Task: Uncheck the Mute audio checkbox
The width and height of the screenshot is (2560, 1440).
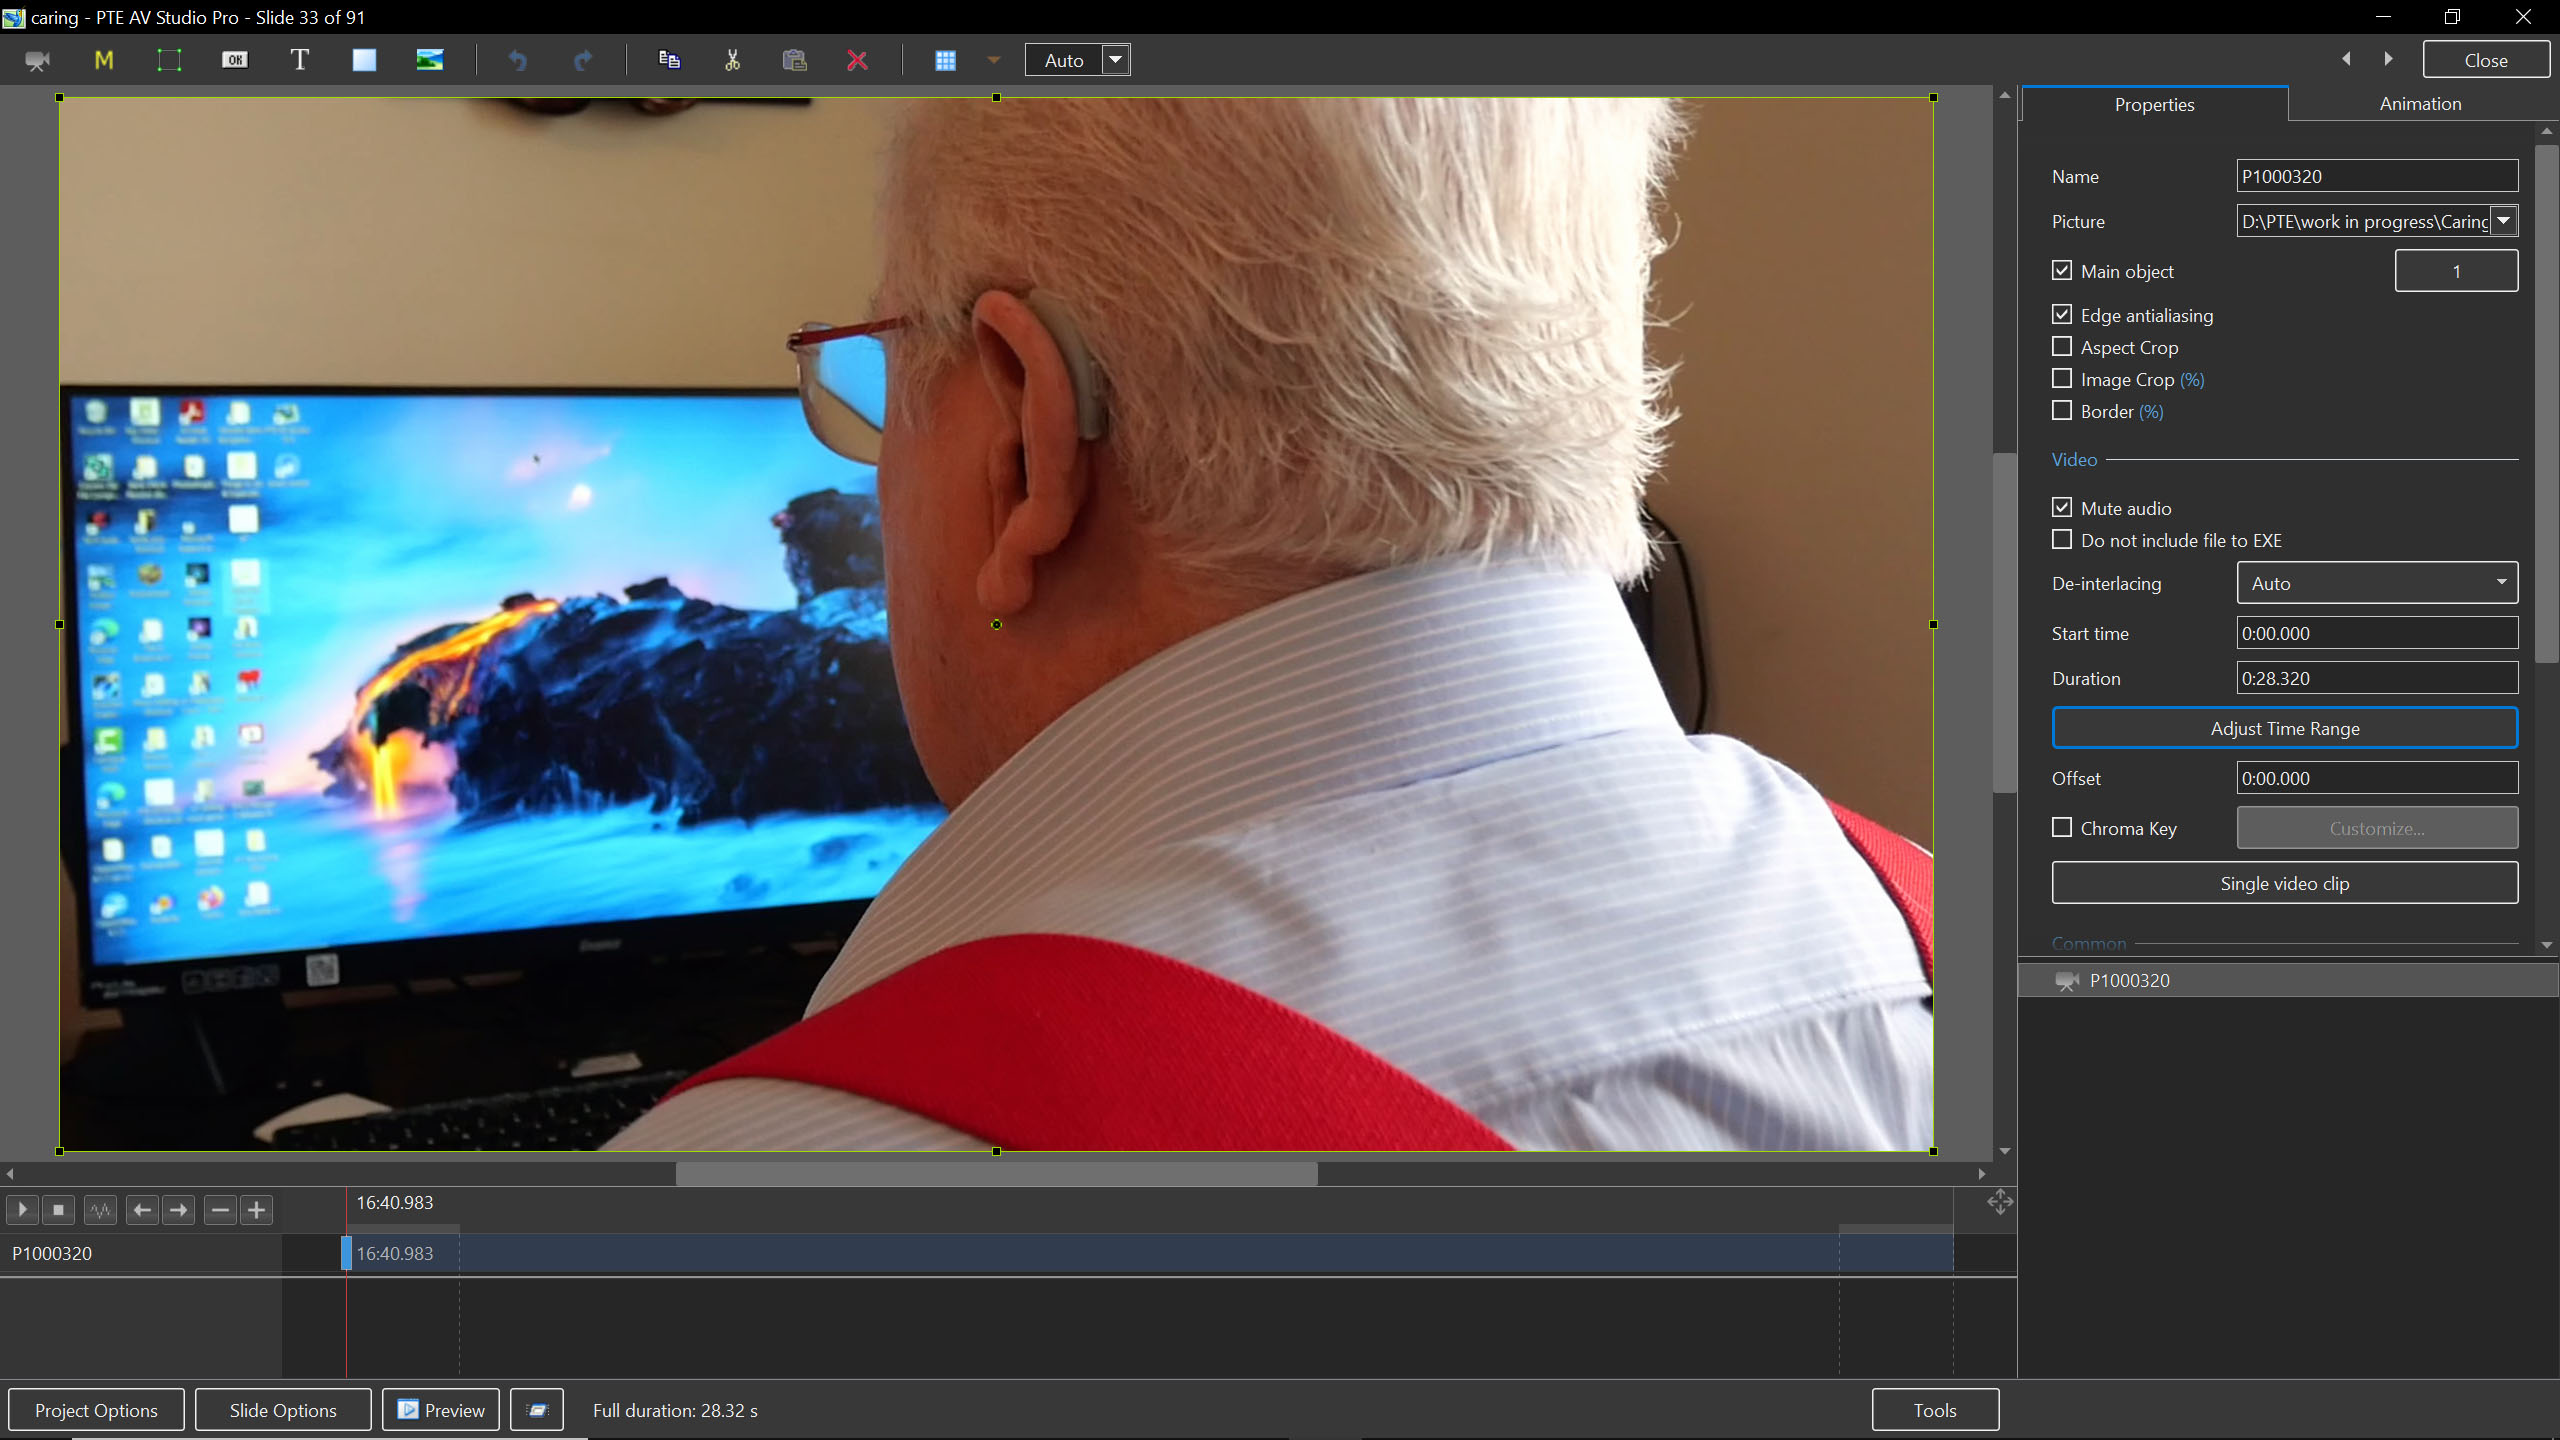Action: pyautogui.click(x=2062, y=508)
